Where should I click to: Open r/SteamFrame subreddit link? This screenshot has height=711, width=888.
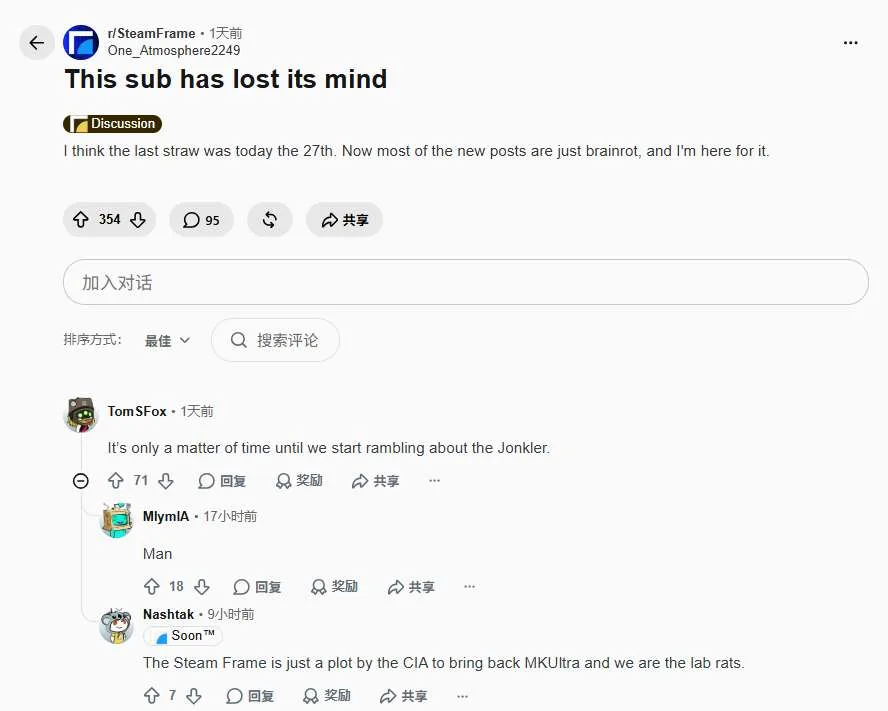click(x=151, y=33)
